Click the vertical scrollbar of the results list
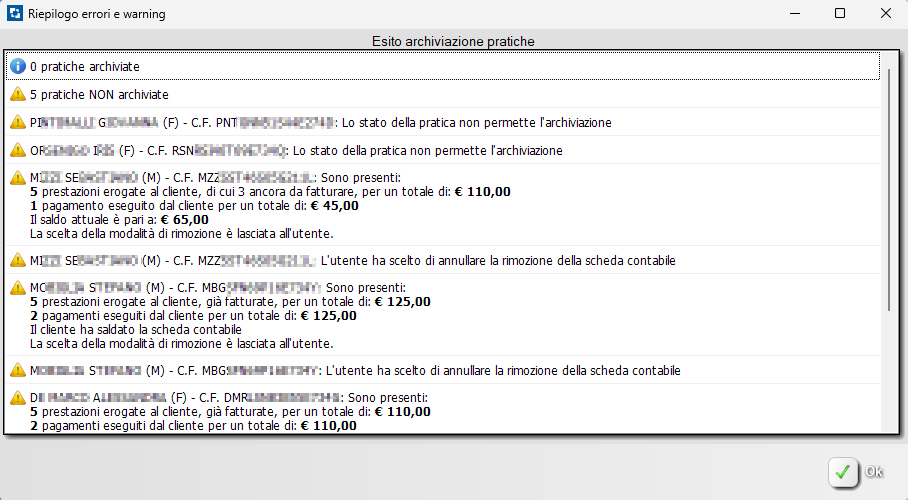The image size is (908, 500). point(889,200)
